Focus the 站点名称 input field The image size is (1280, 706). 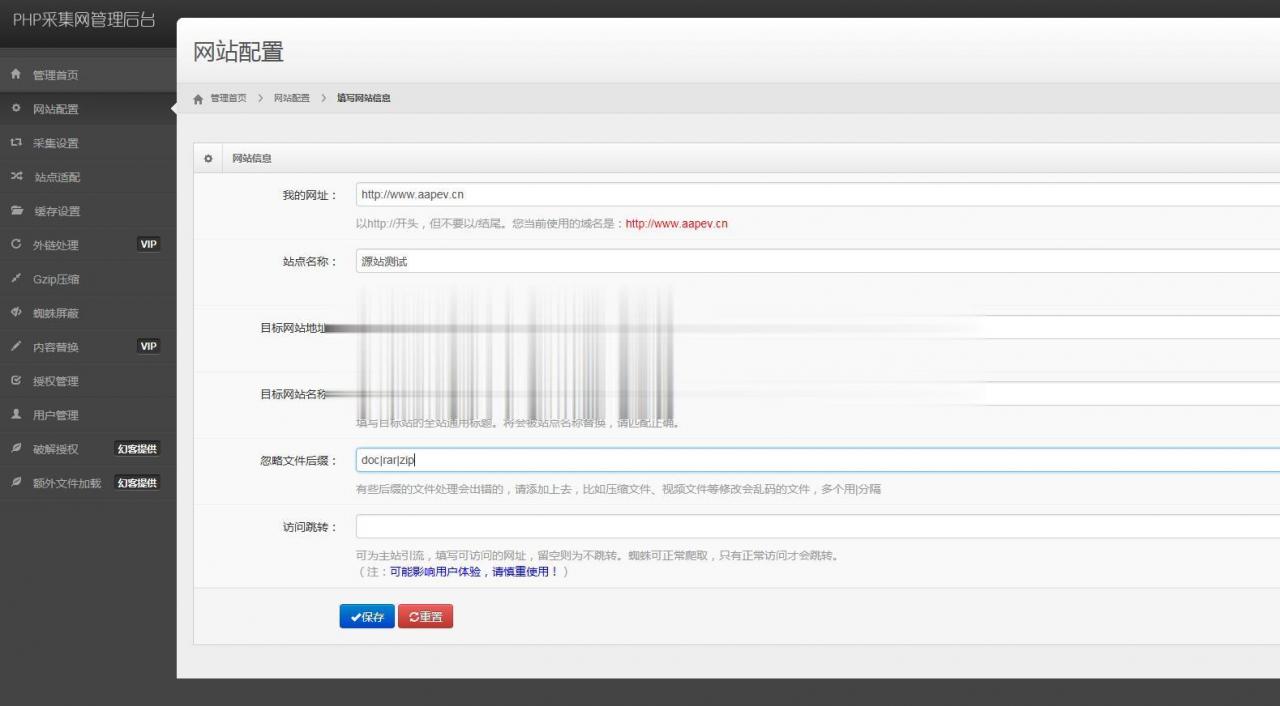point(818,261)
